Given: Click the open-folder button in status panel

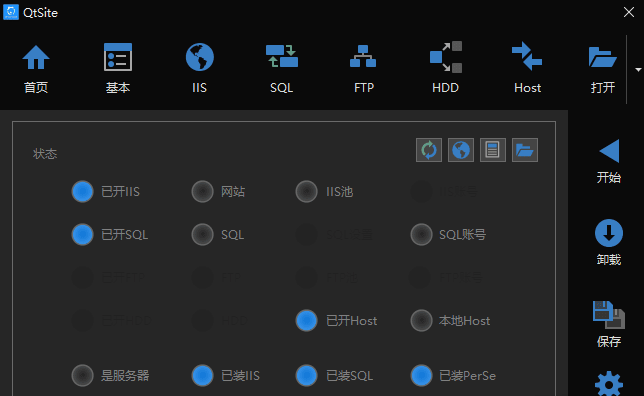Looking at the screenshot, I should coord(525,150).
